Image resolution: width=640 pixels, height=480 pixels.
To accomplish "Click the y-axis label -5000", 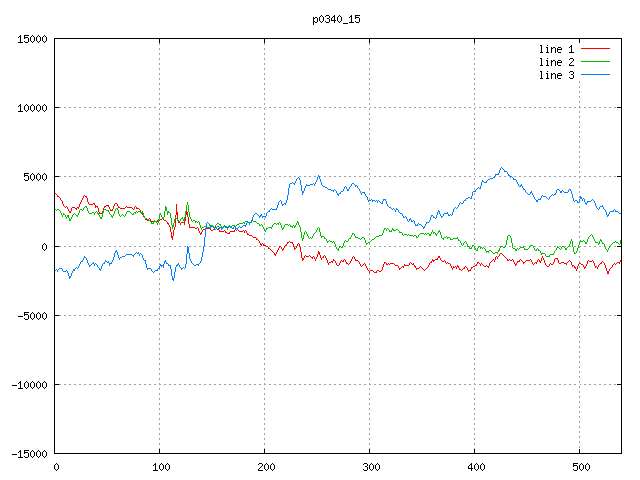I will click(32, 316).
